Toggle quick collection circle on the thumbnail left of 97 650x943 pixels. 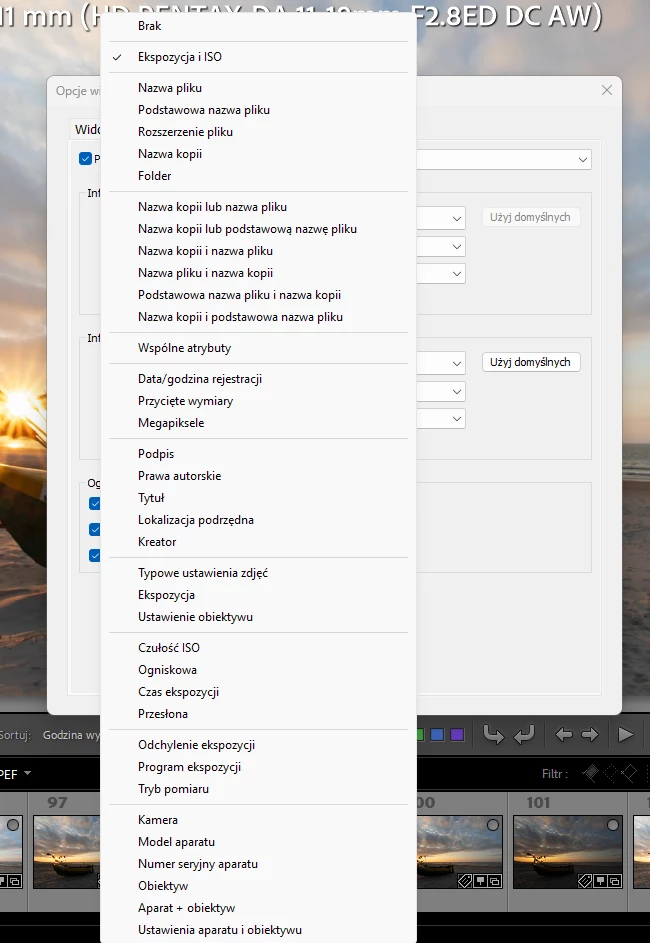(x=13, y=825)
